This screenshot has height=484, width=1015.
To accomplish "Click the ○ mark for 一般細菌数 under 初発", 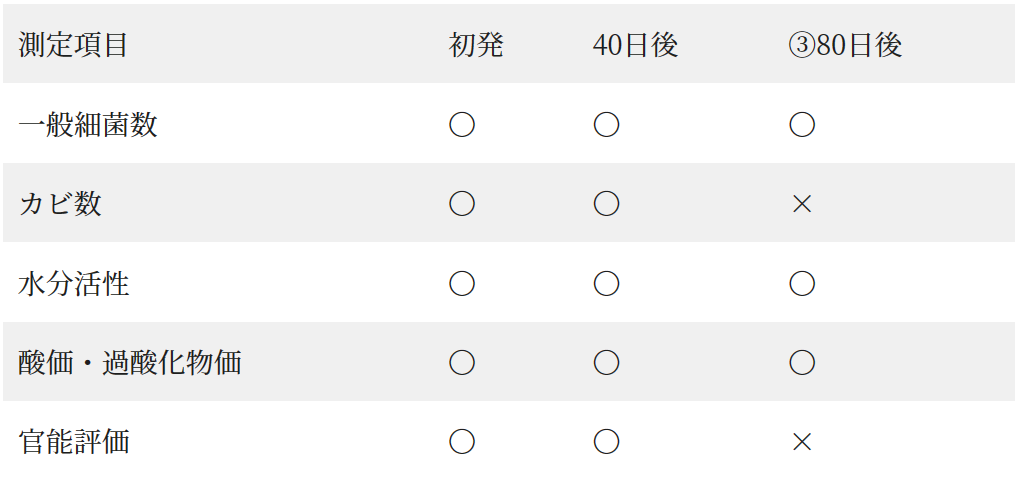I will (461, 125).
